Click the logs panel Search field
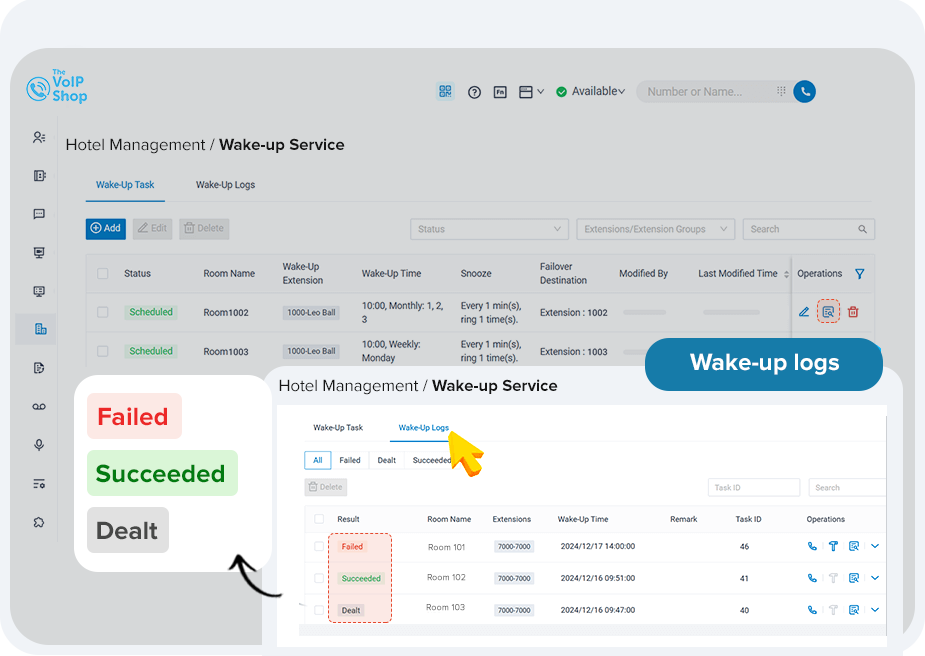Screen dimensions: 925x656 (847, 487)
